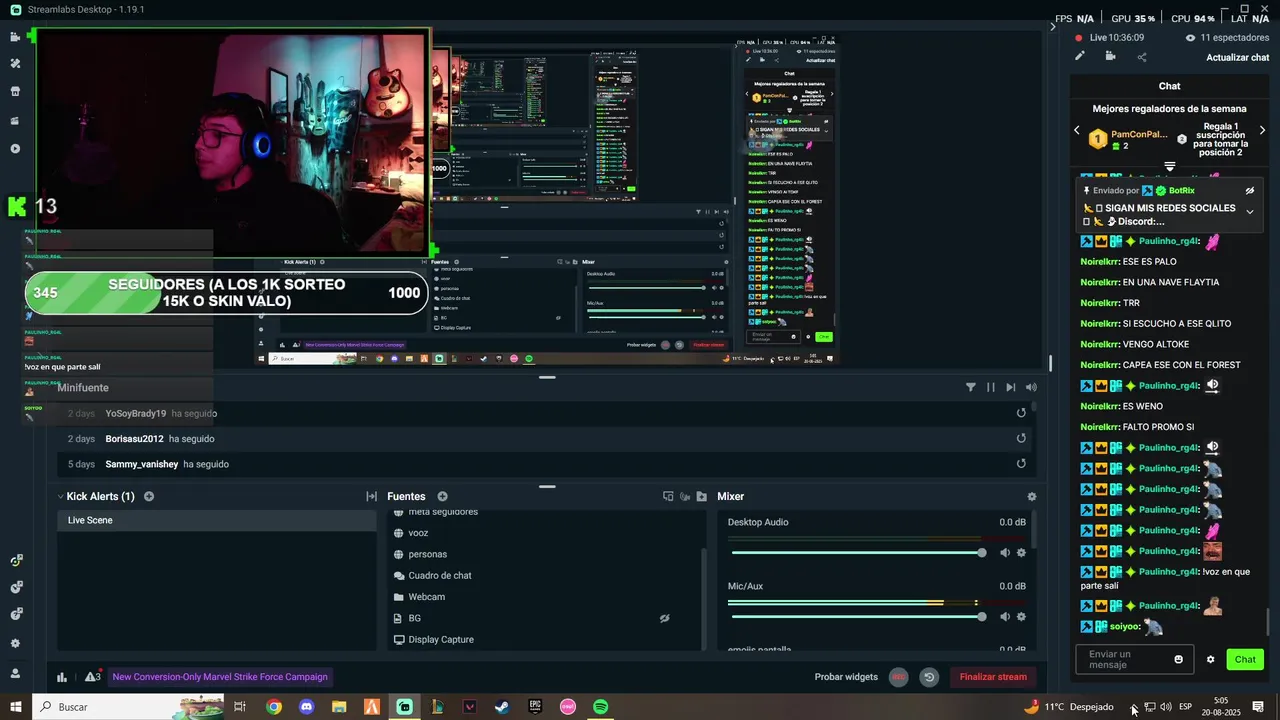Open the Editor tab in left sidebar

[15, 36]
